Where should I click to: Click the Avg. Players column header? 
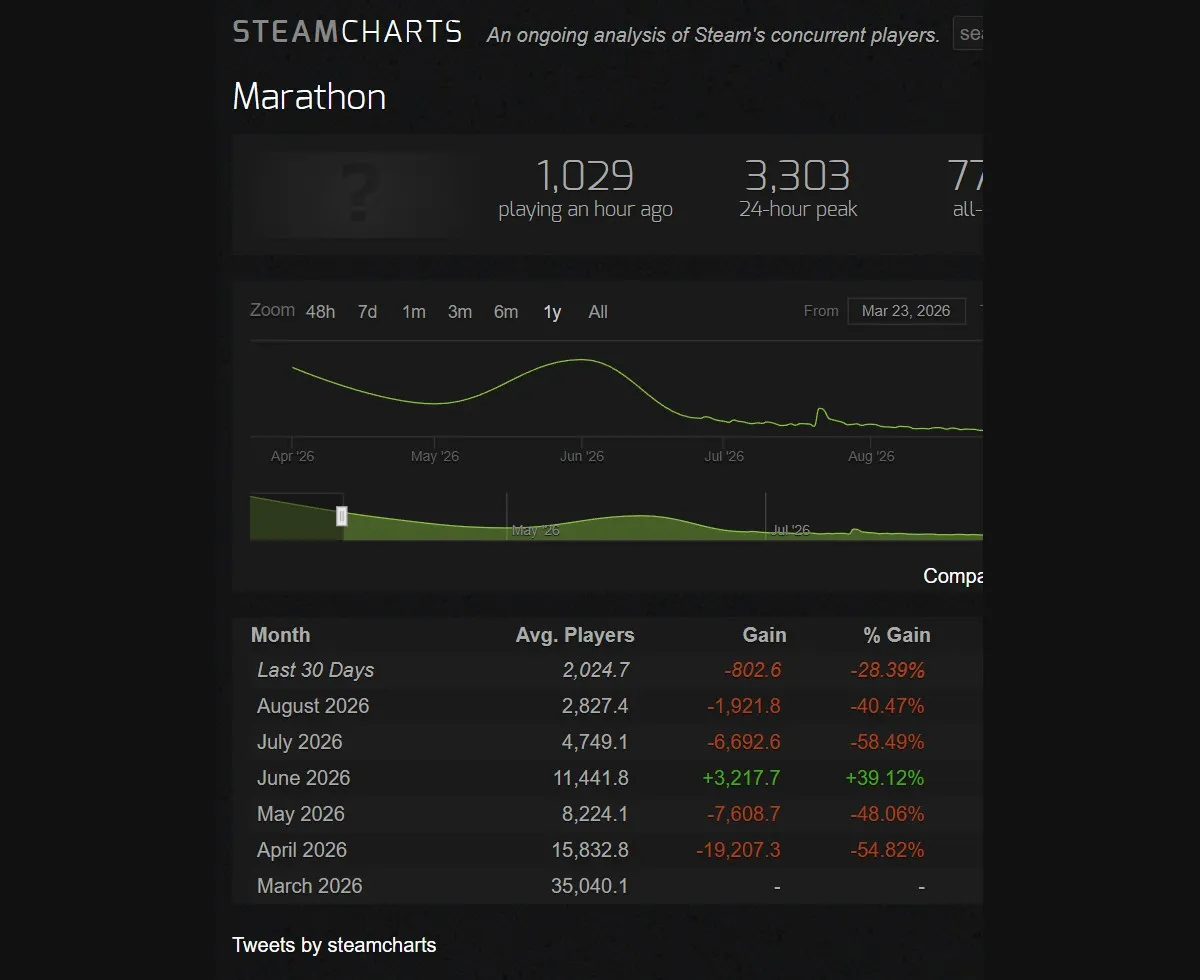click(x=575, y=635)
